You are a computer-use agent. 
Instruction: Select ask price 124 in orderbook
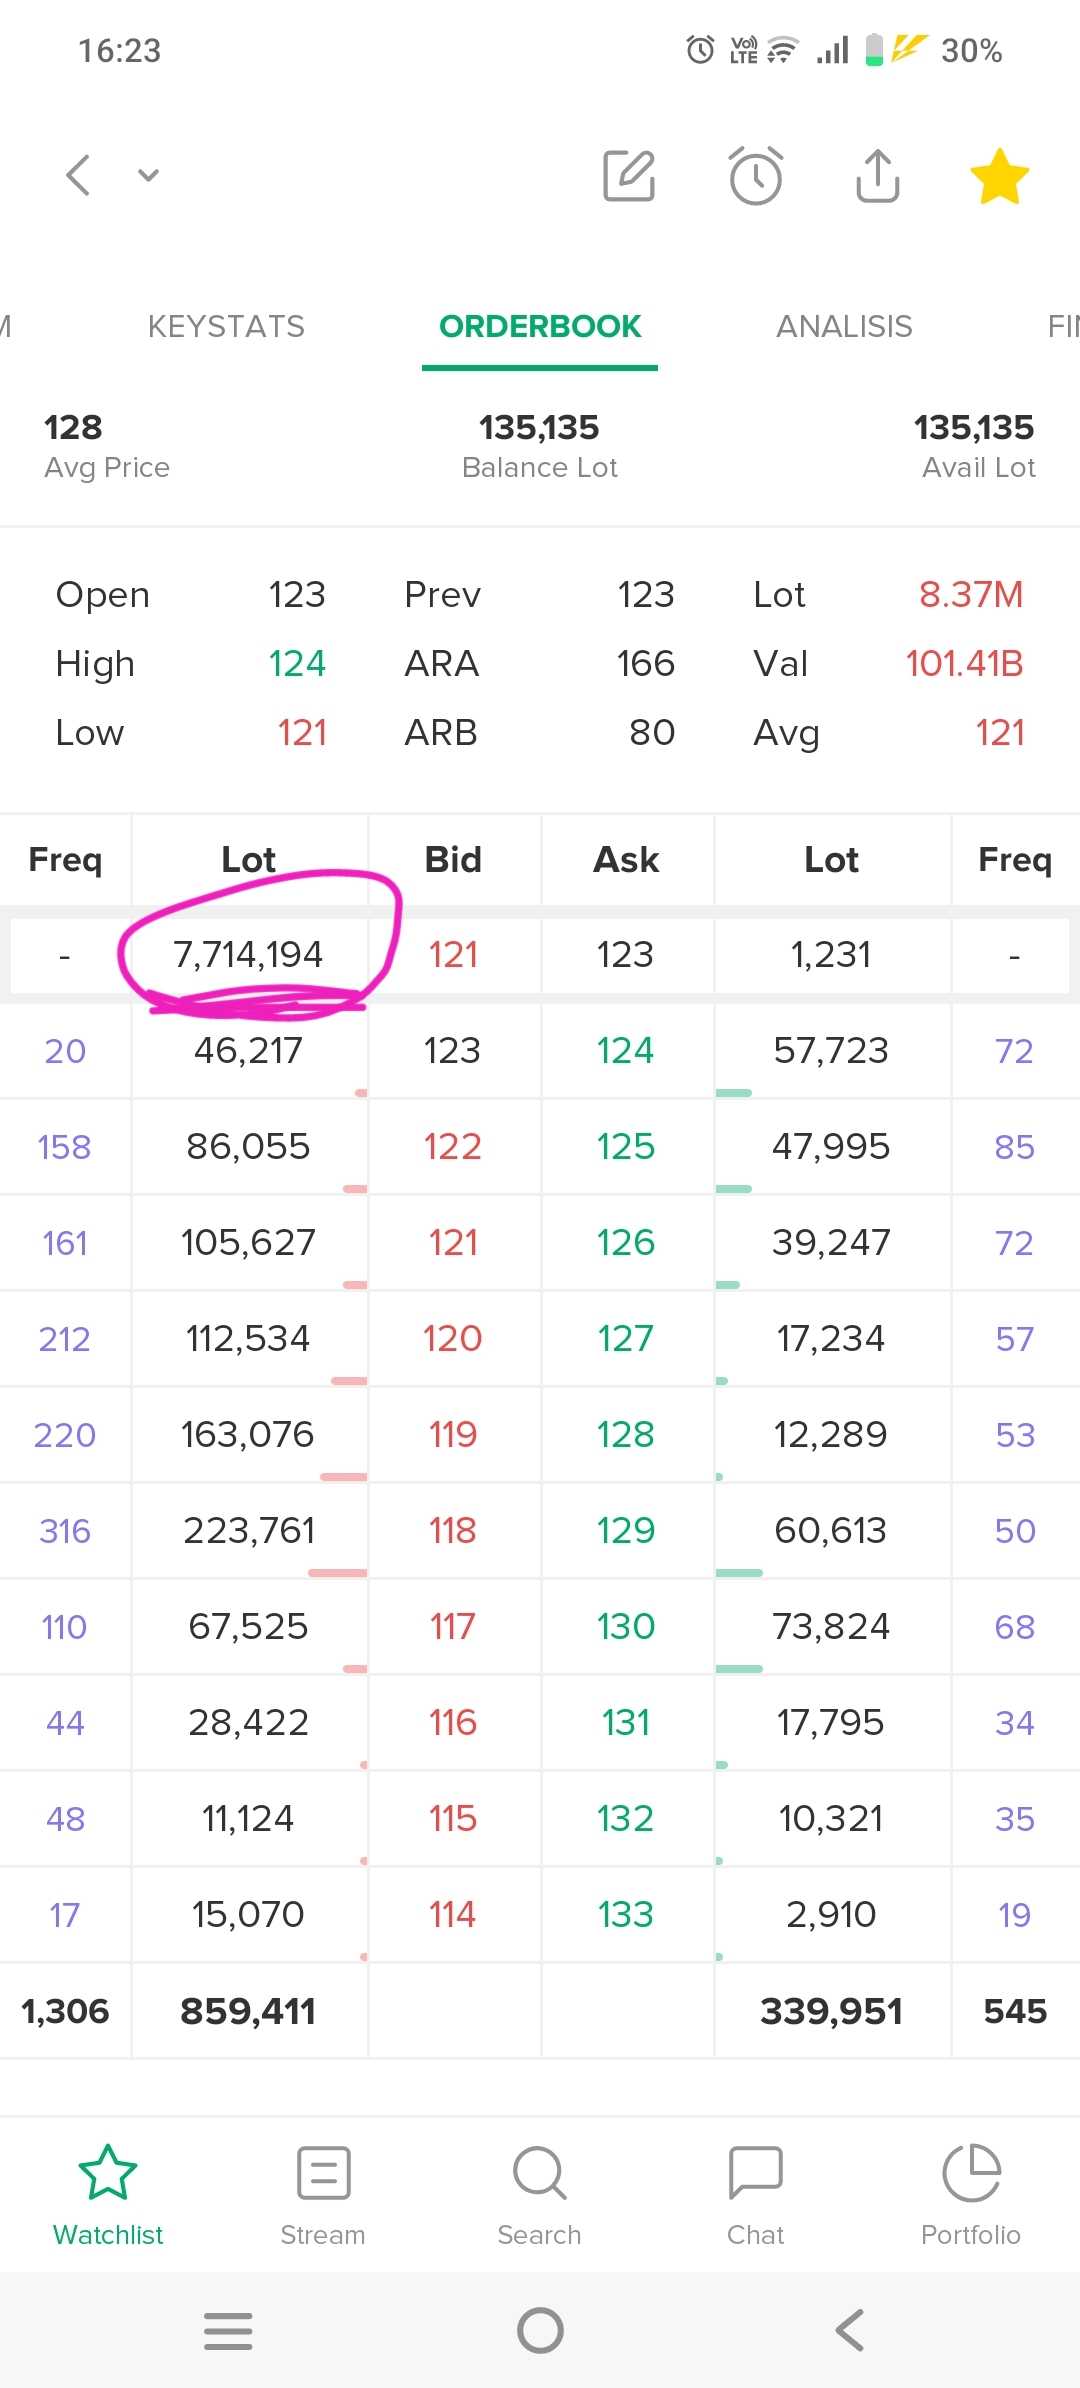[626, 1051]
